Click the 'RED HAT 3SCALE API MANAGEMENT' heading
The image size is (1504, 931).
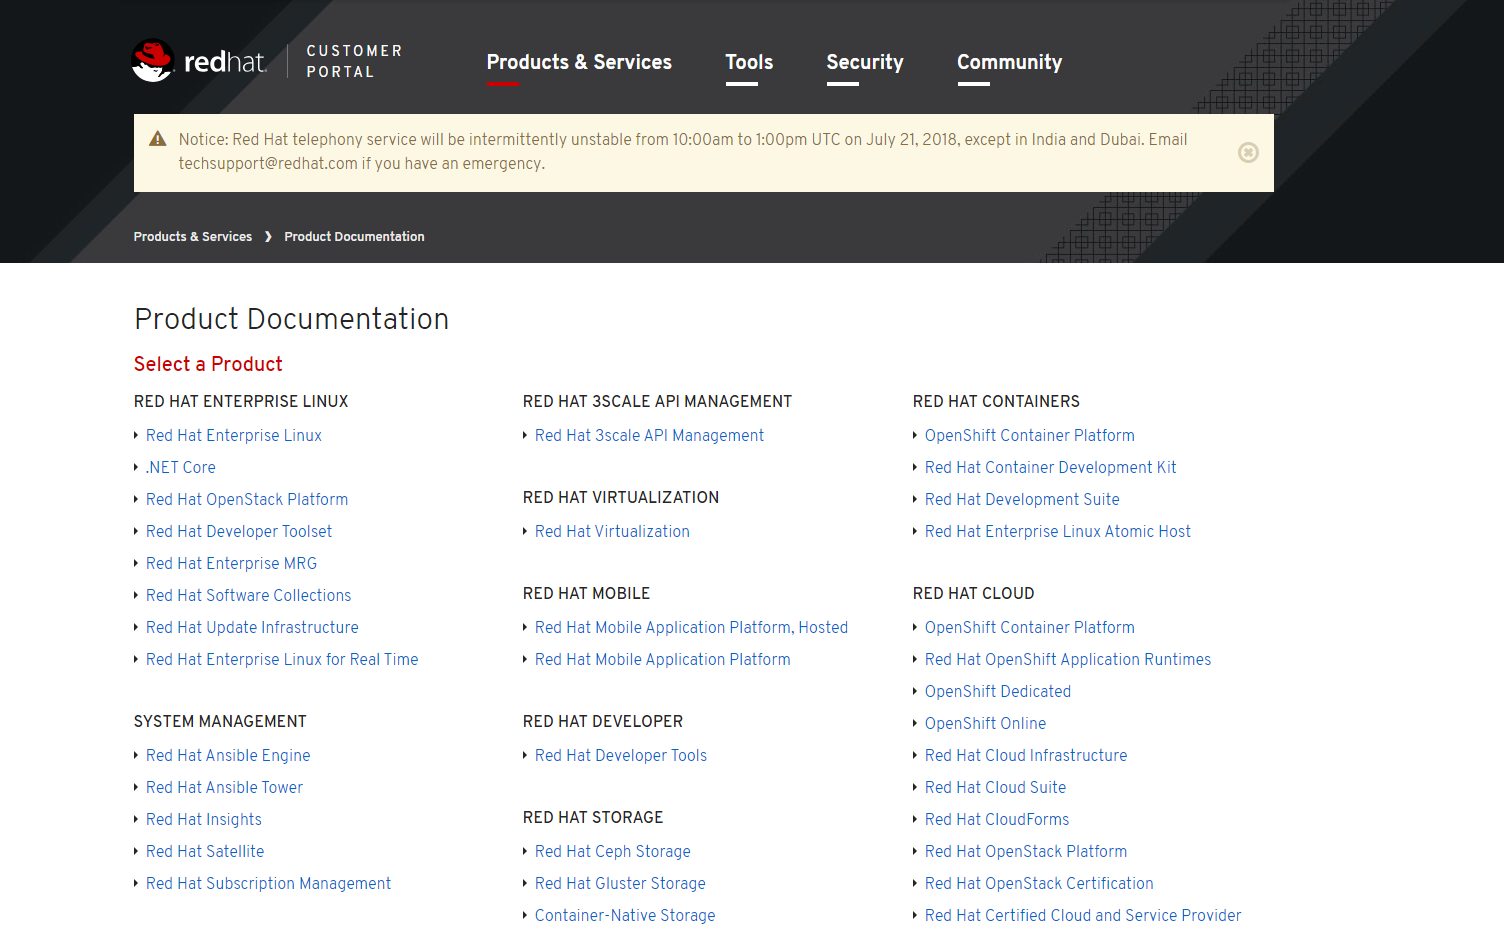point(657,402)
